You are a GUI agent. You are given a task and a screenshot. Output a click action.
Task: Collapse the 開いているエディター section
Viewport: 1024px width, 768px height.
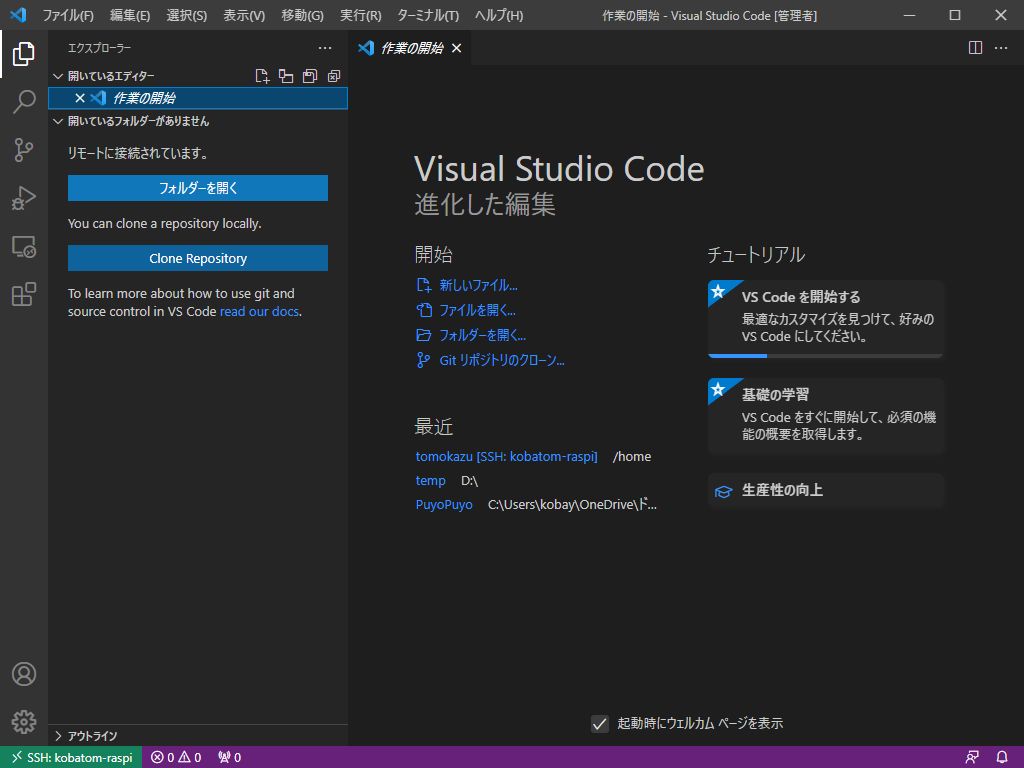(x=58, y=75)
